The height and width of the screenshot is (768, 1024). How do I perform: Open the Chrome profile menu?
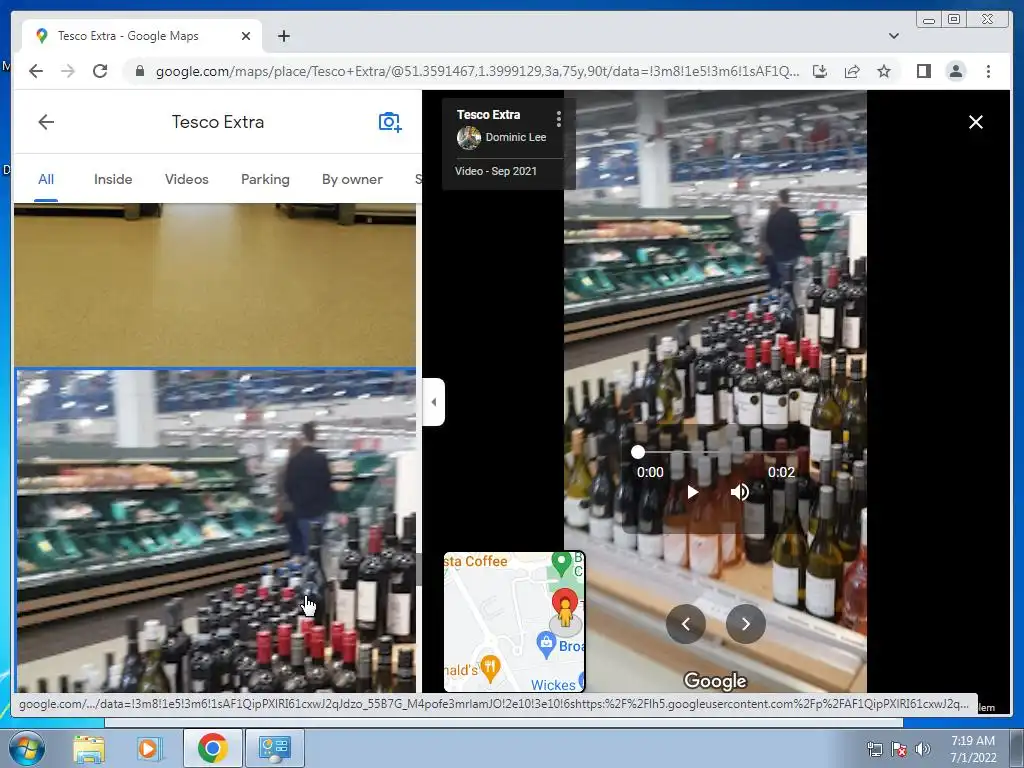coord(956,71)
